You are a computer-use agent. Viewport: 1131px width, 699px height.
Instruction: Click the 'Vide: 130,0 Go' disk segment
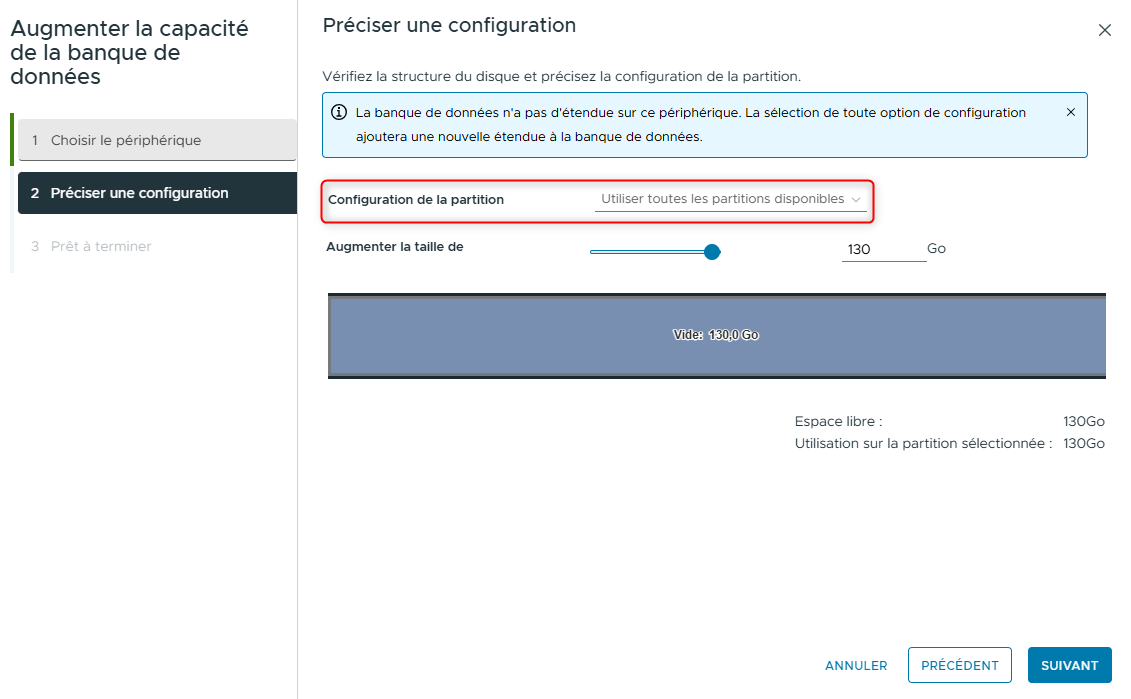click(x=716, y=334)
